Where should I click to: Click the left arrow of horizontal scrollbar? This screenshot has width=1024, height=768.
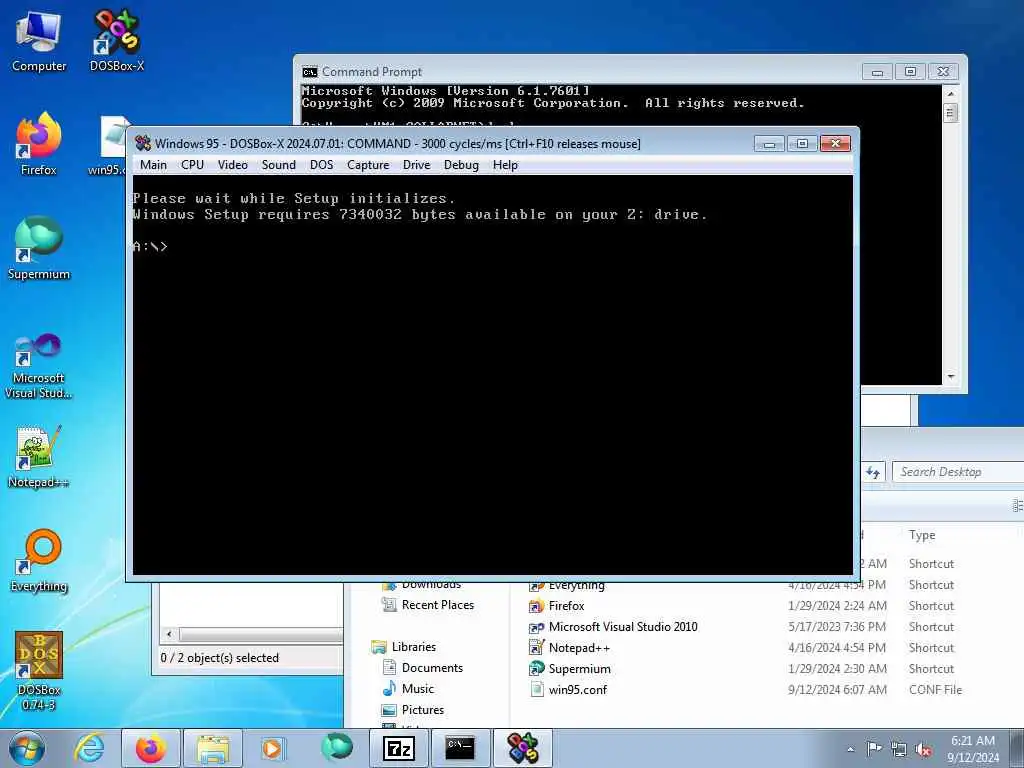[x=169, y=634]
